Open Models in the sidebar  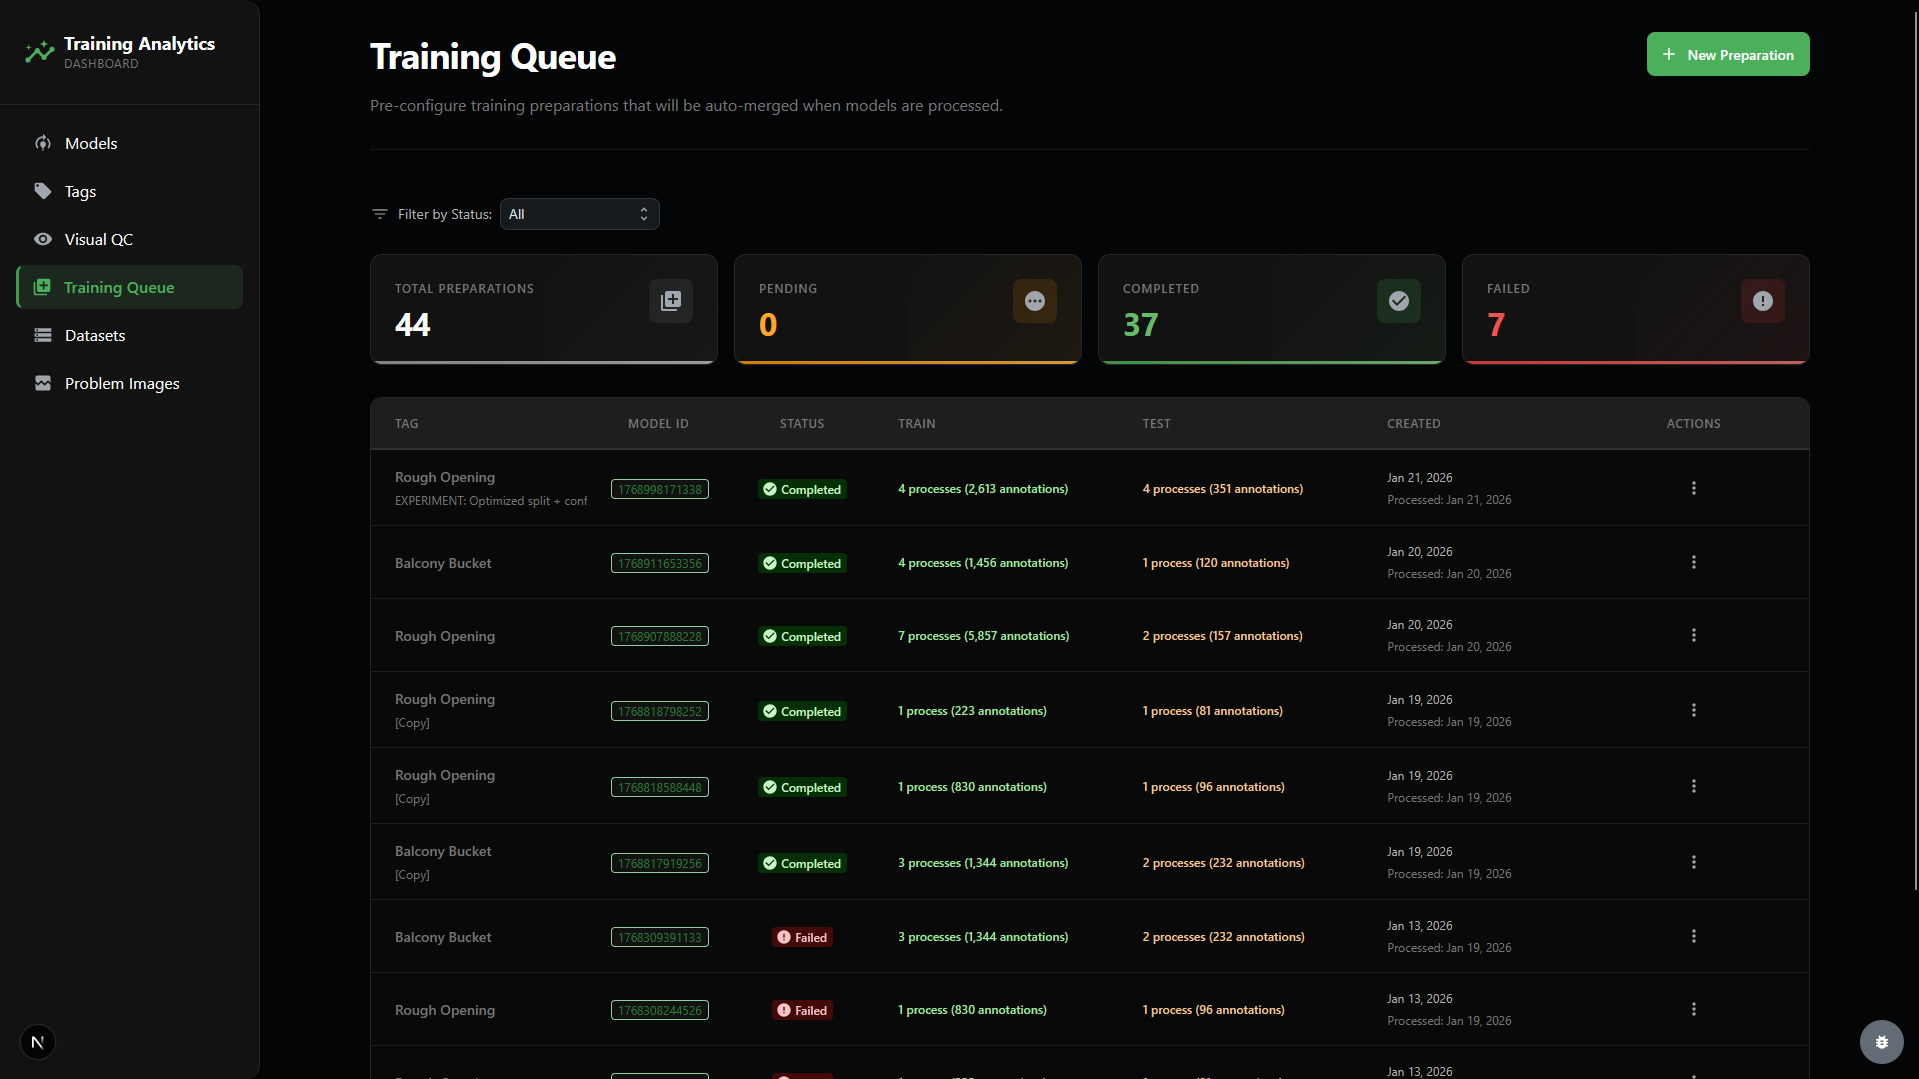[x=130, y=143]
